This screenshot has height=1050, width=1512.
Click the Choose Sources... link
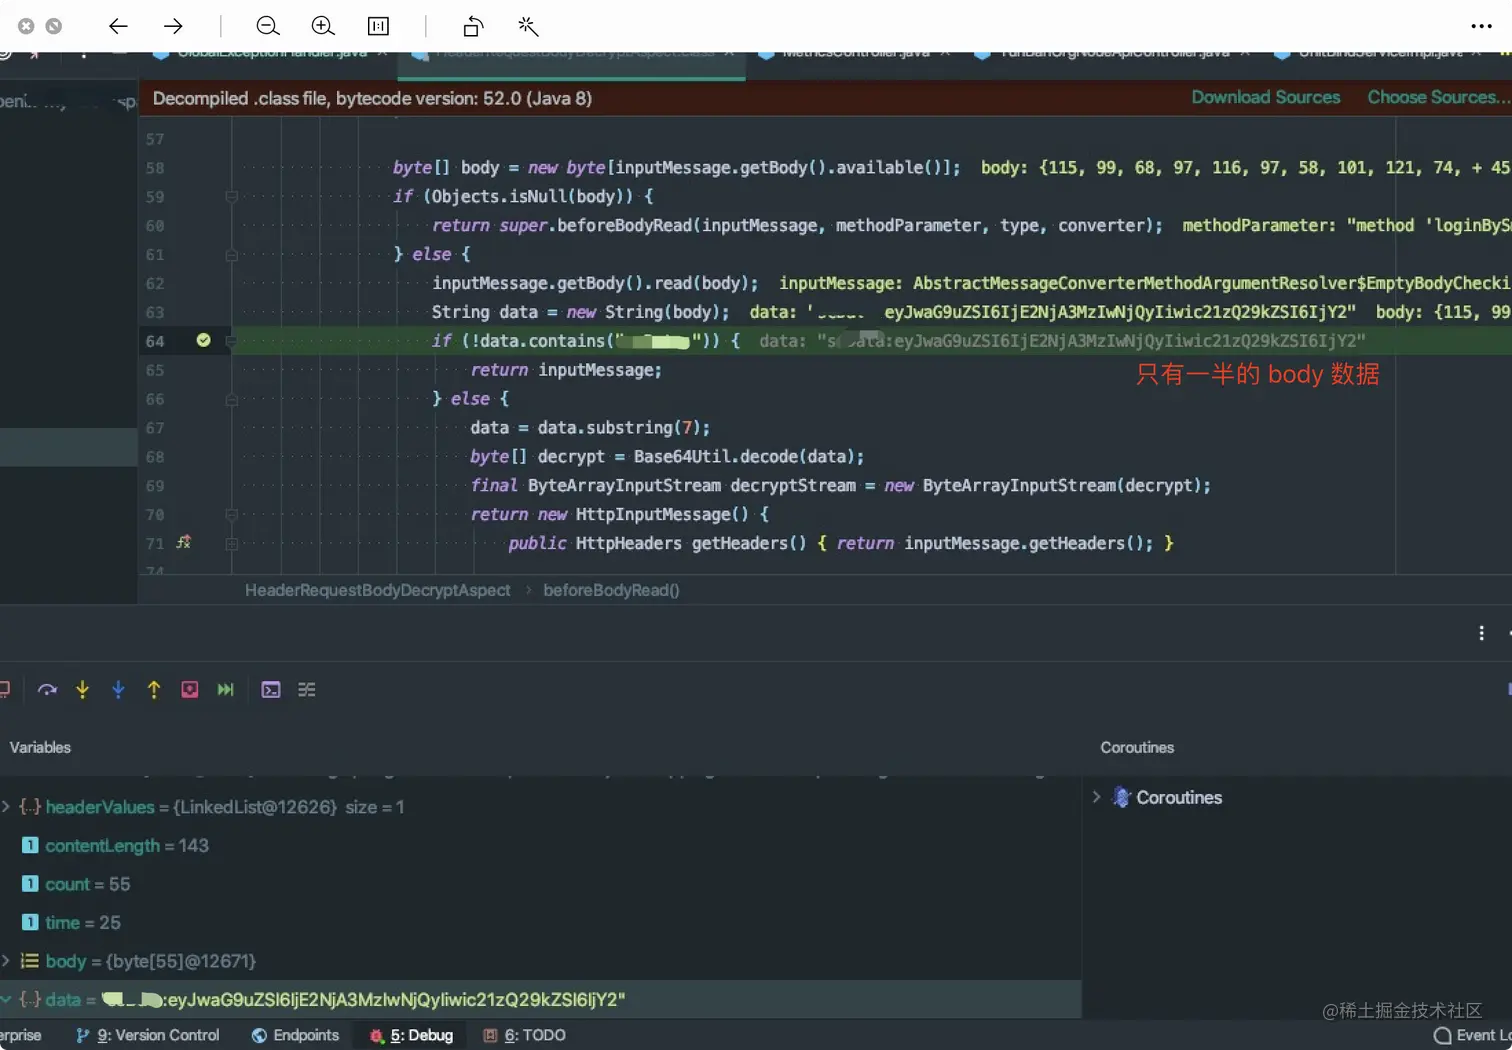tap(1436, 97)
